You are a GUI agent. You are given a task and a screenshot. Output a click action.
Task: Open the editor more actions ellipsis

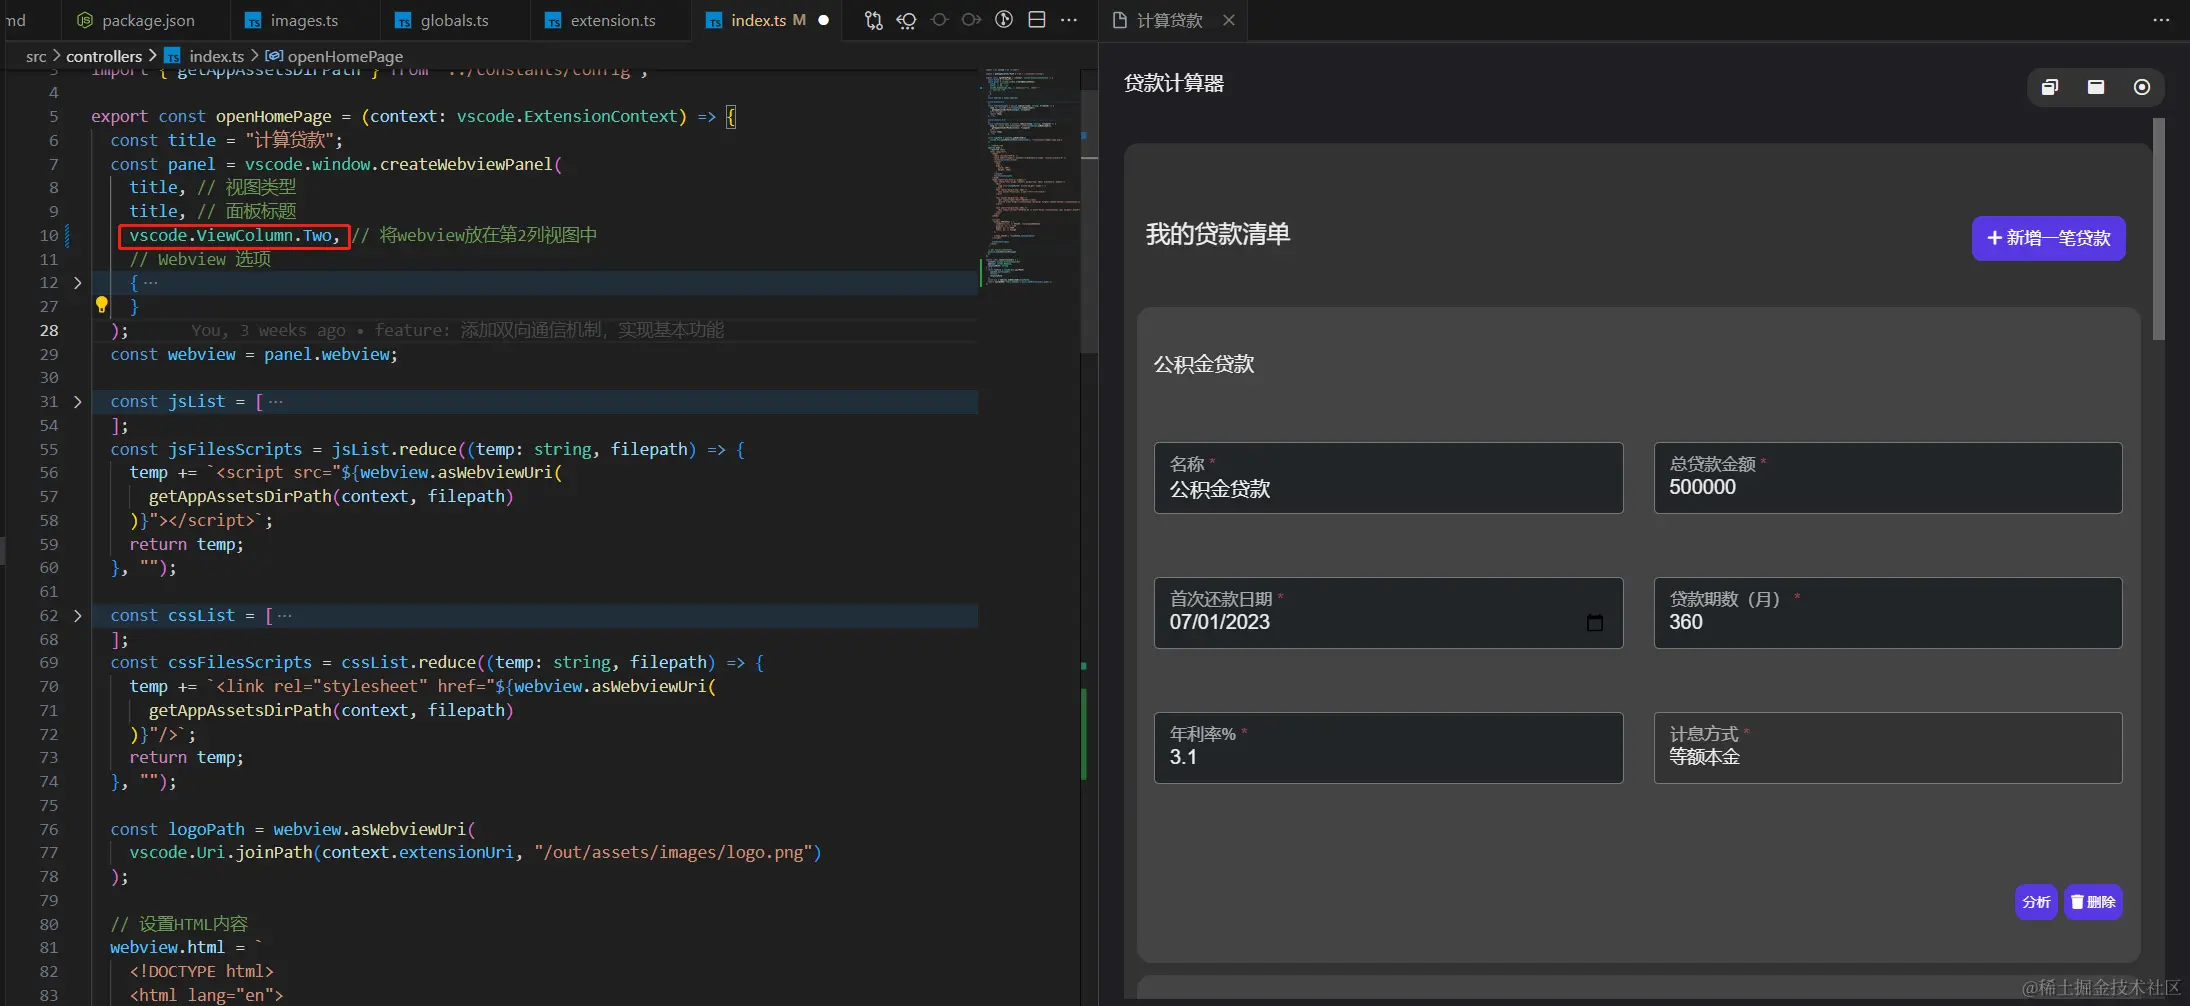(x=1069, y=20)
